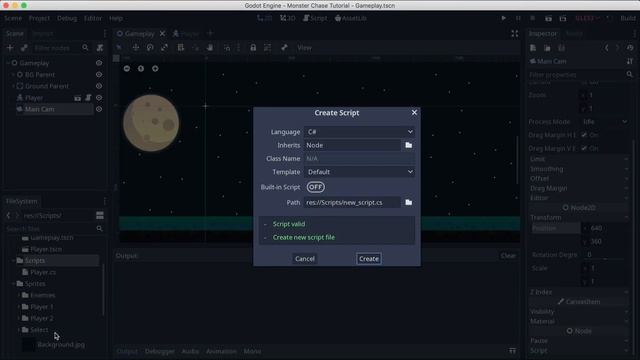
Task: Lock selected object with lock icon
Action: pyautogui.click(x=253, y=48)
